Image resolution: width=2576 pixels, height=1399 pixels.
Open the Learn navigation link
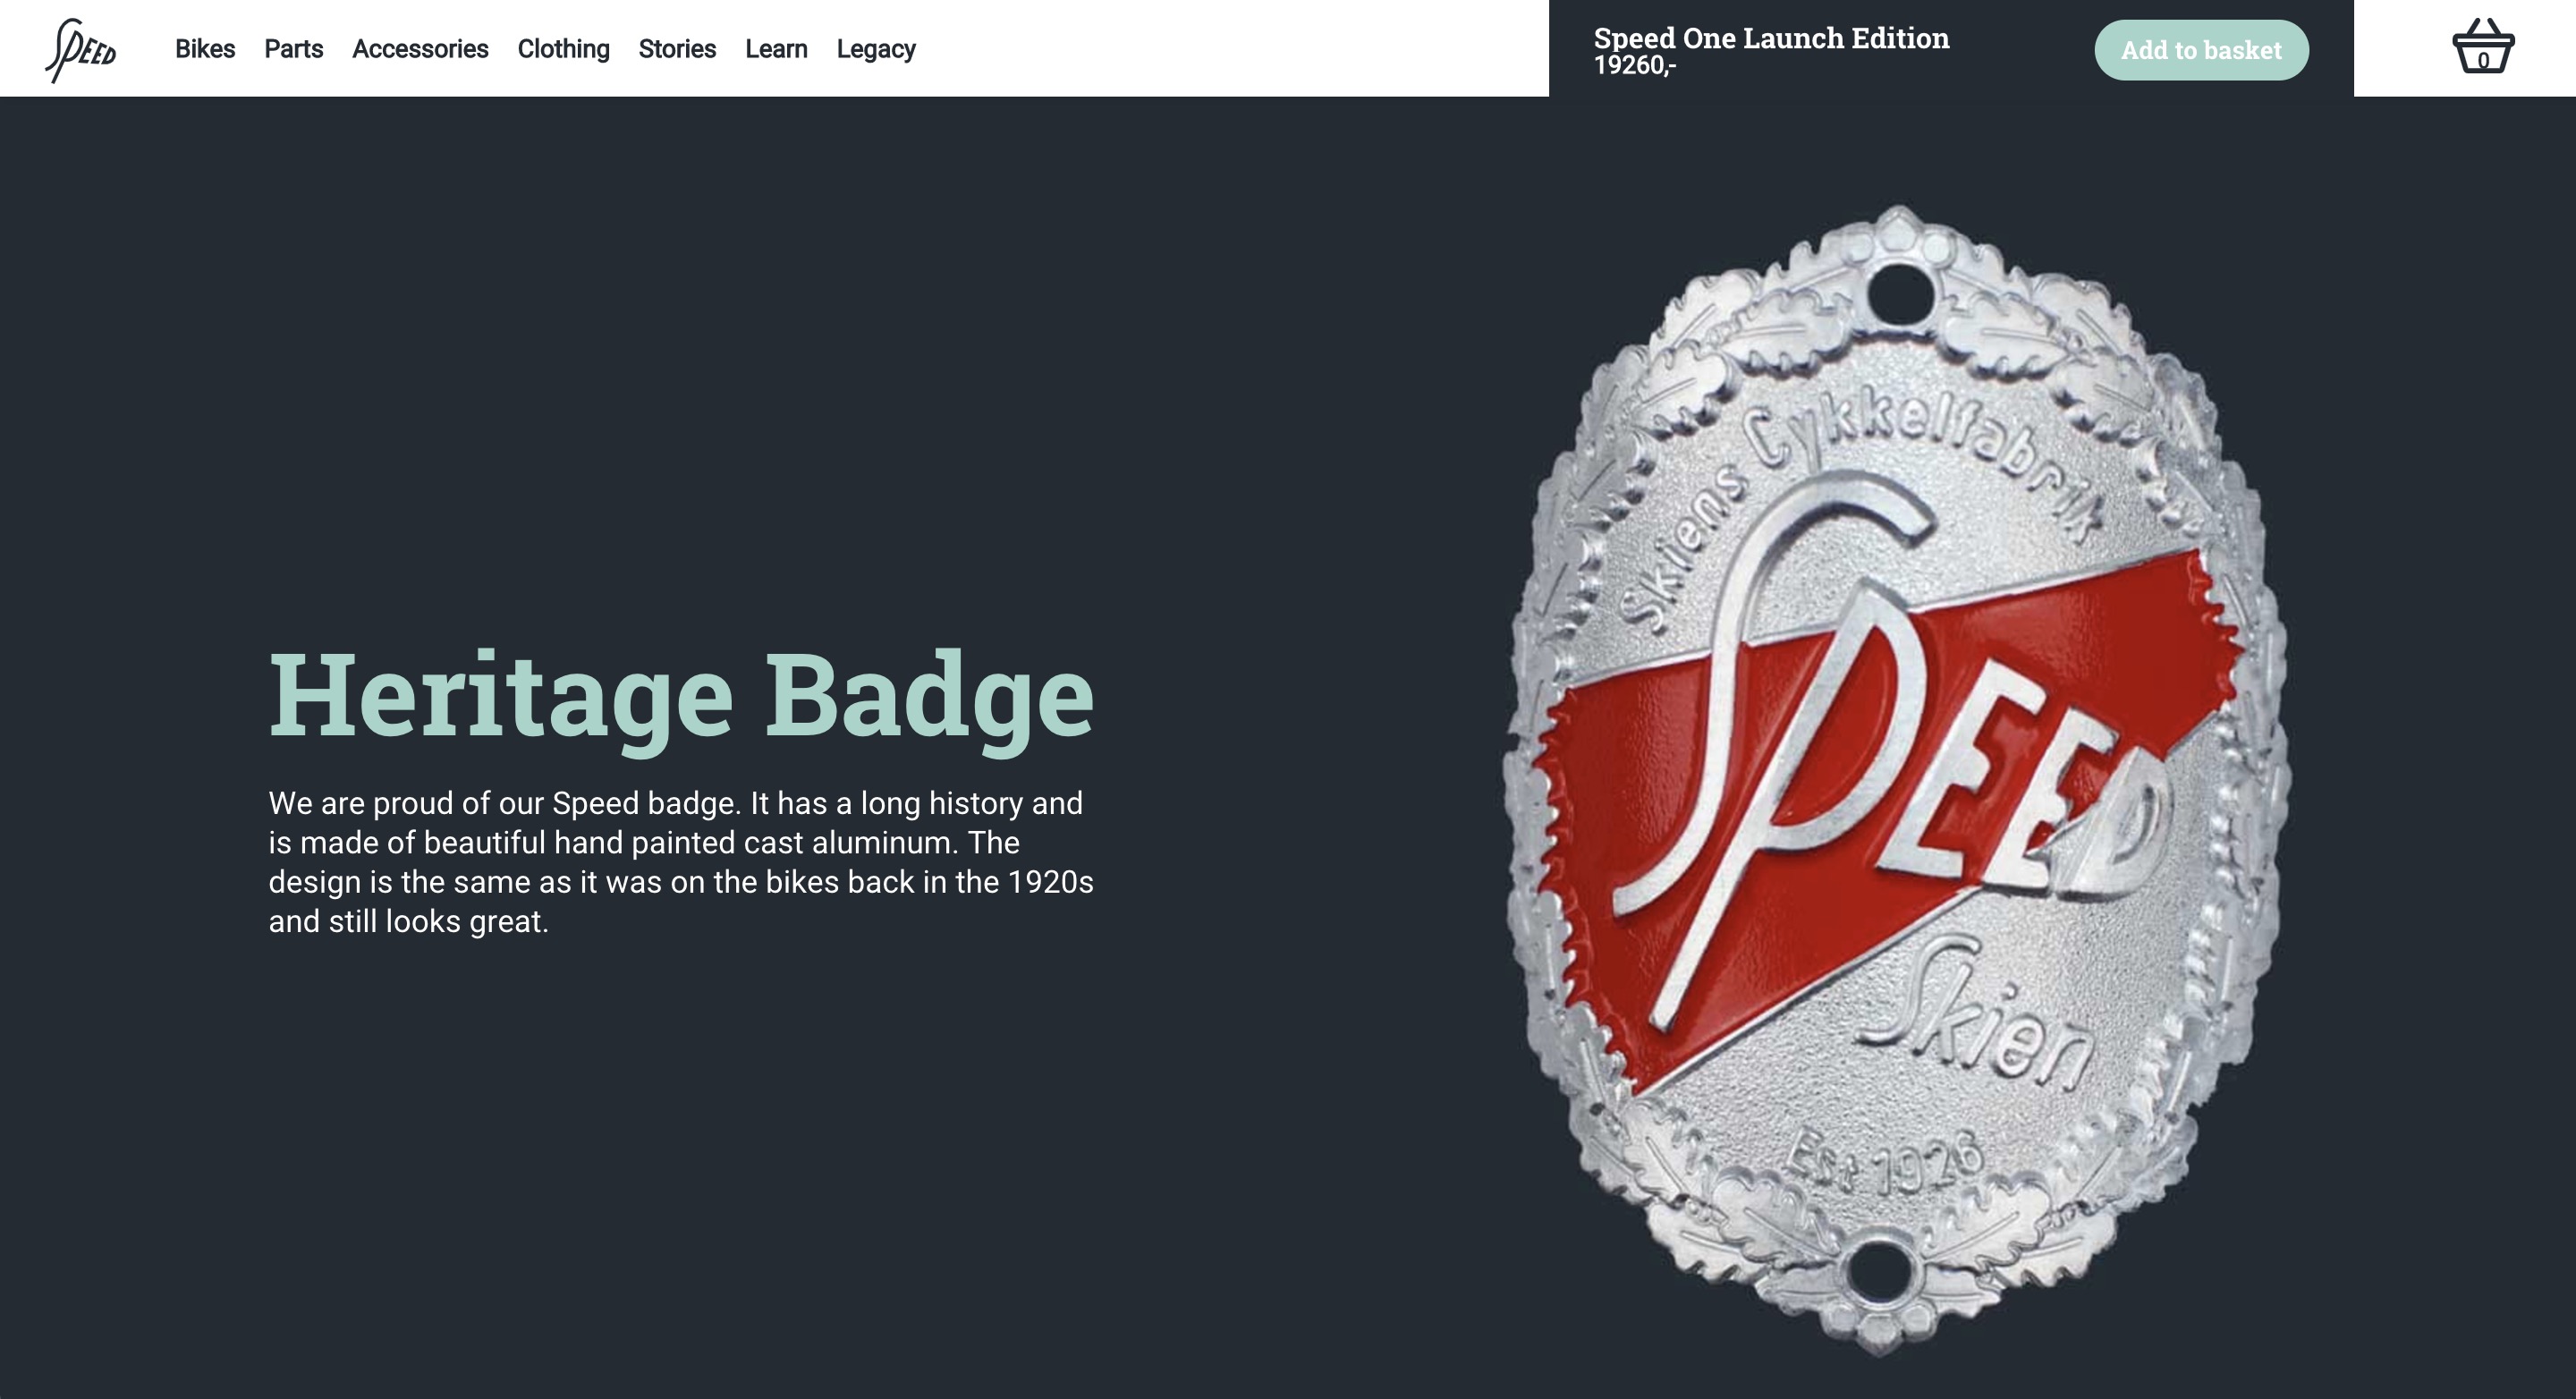tap(776, 49)
